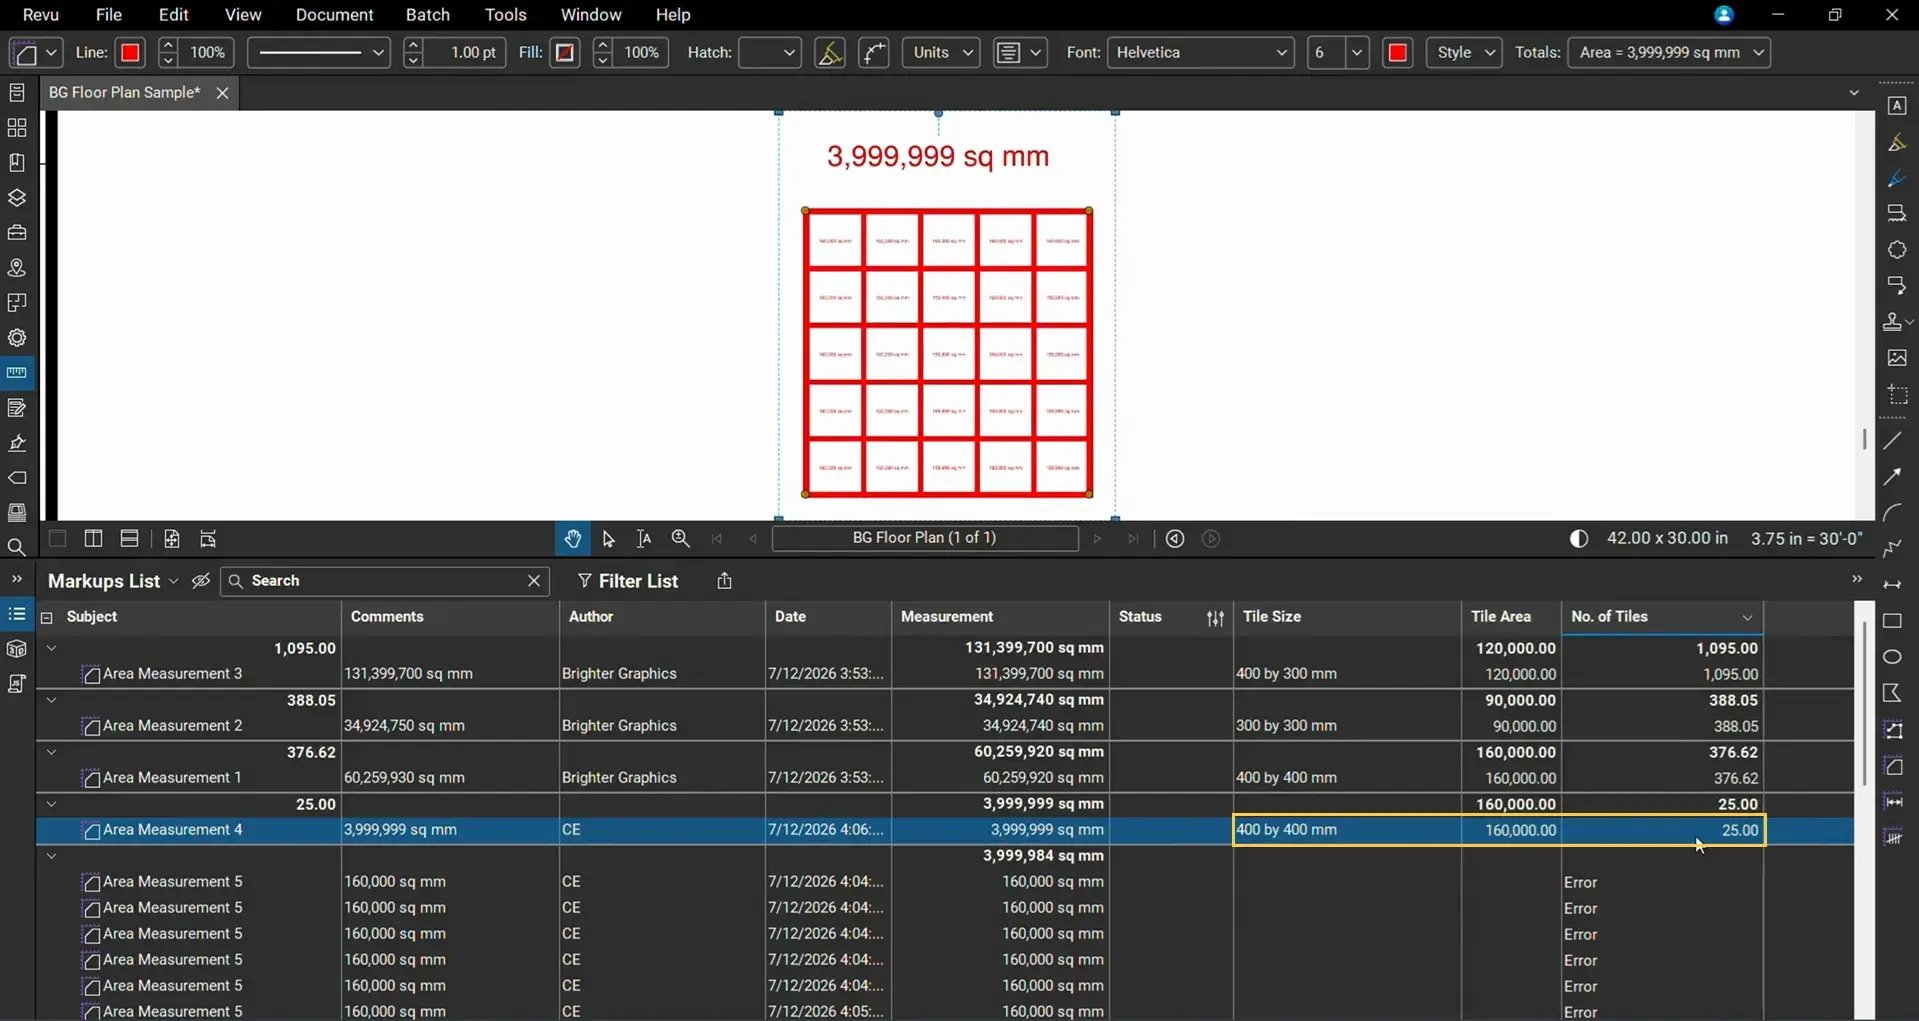The height and width of the screenshot is (1021, 1919).
Task: Open the Style dropdown
Action: point(1464,53)
